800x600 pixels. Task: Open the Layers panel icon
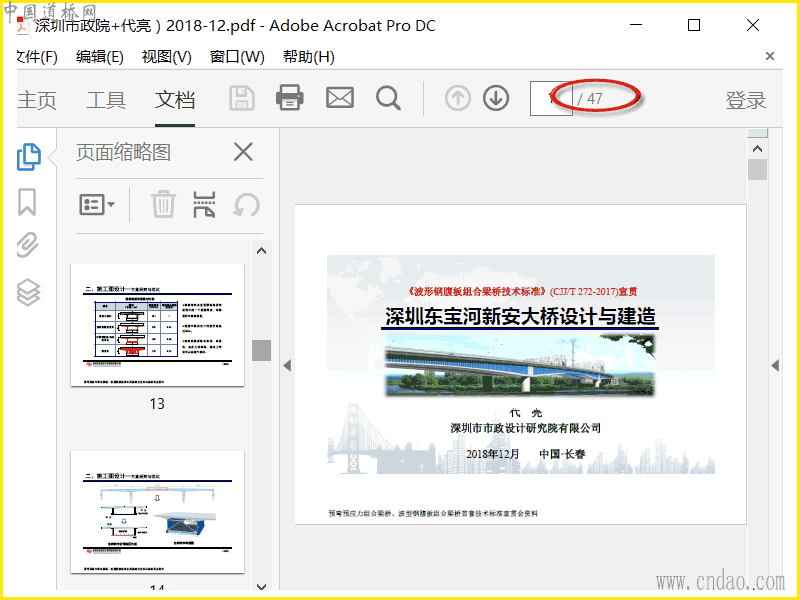[x=28, y=292]
